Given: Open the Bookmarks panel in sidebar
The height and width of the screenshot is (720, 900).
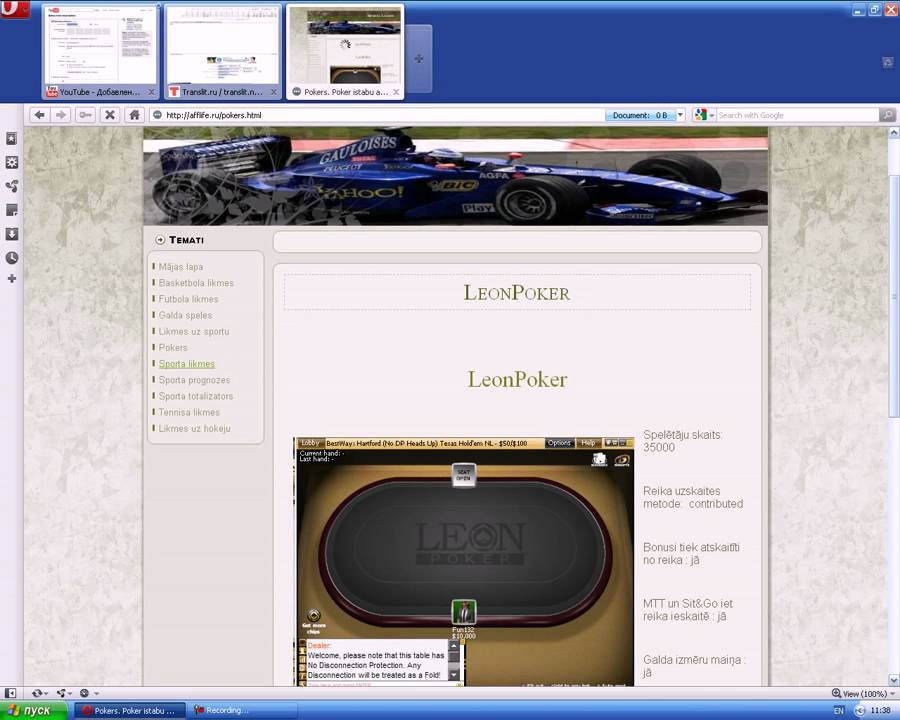Looking at the screenshot, I should [x=11, y=138].
